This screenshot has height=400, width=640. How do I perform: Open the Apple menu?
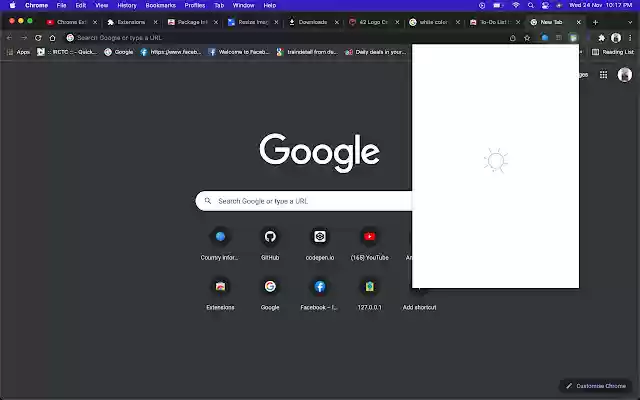[x=12, y=5]
